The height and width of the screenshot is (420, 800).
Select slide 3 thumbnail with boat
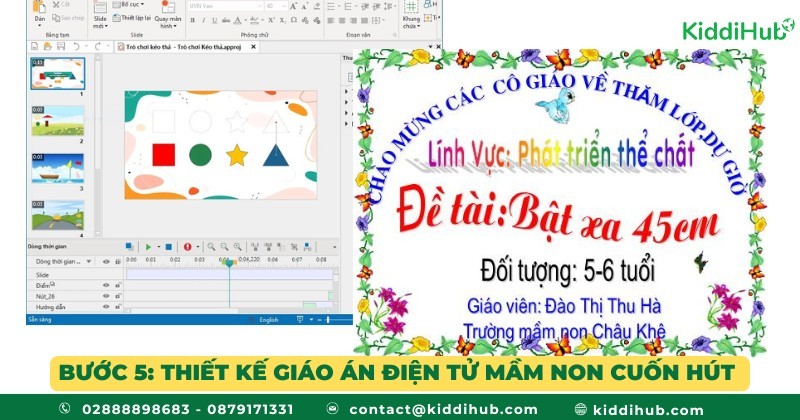coord(58,168)
